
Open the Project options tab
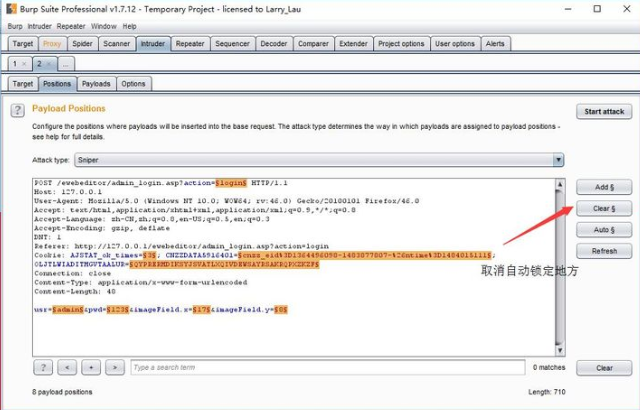pos(401,44)
